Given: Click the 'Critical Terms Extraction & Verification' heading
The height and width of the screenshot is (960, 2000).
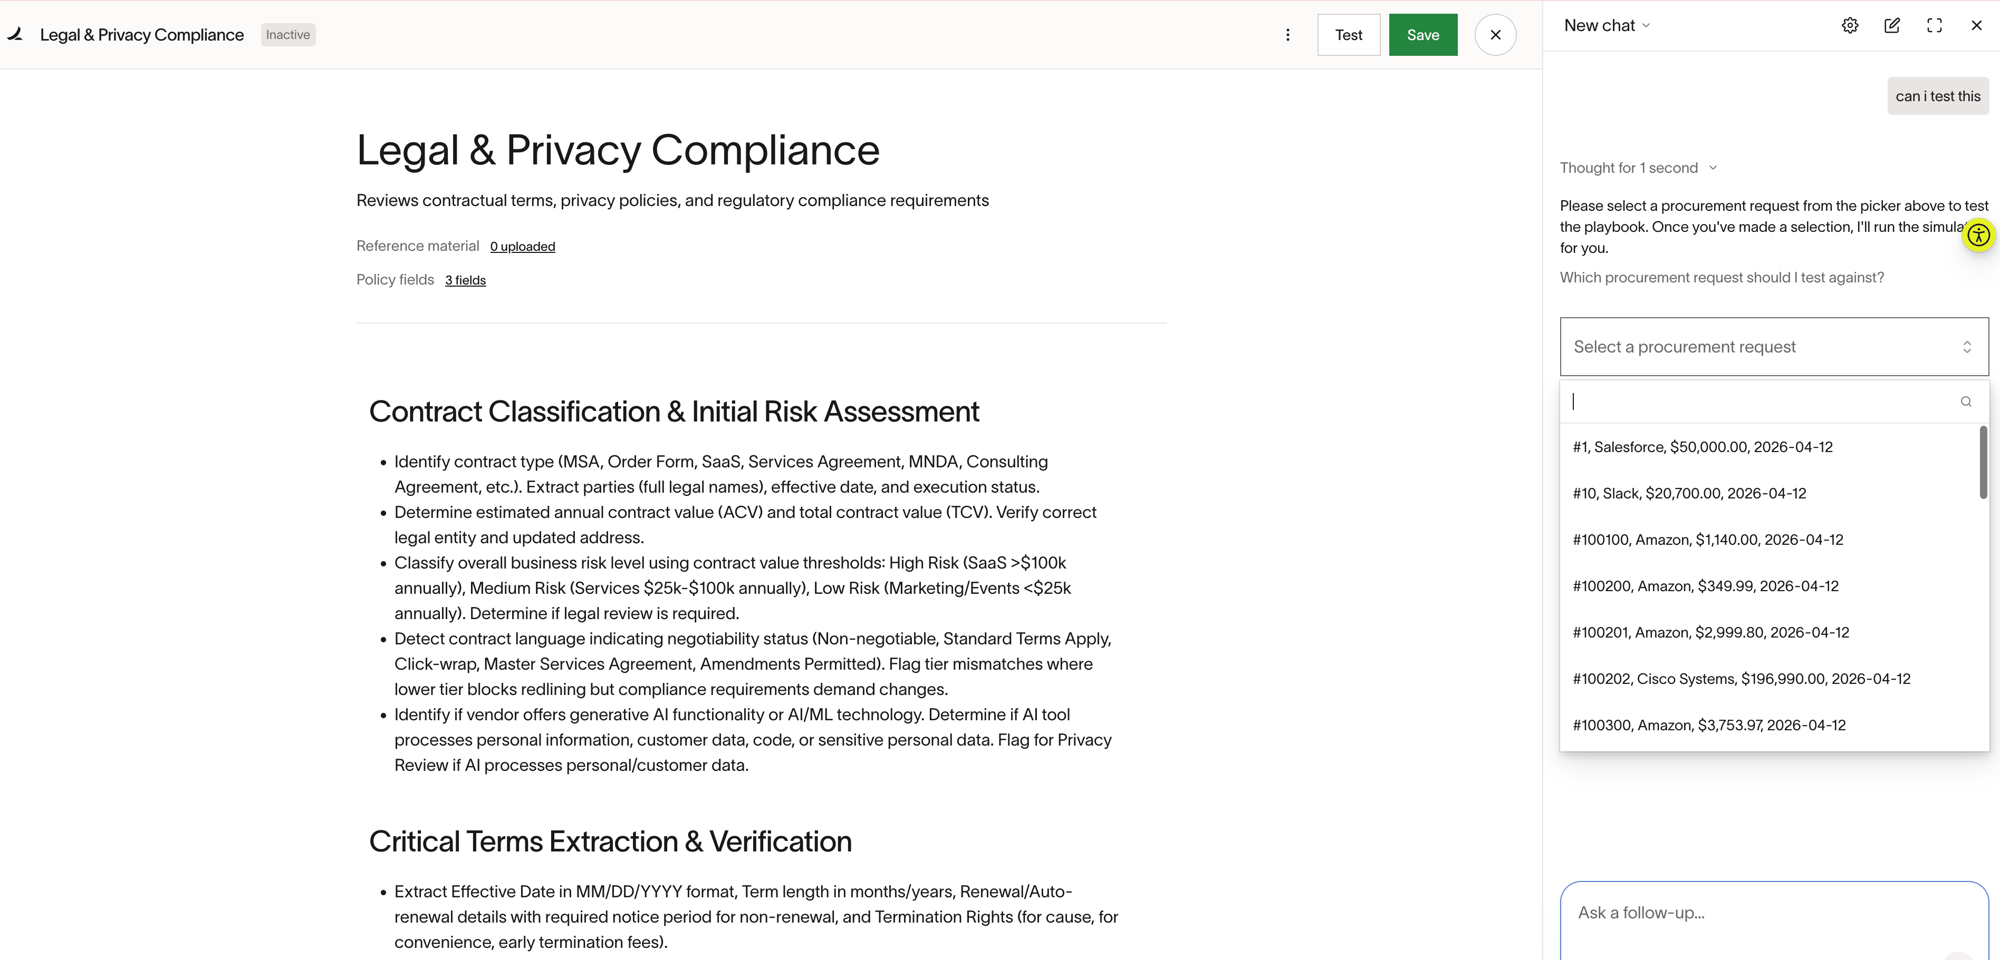Looking at the screenshot, I should (x=610, y=842).
